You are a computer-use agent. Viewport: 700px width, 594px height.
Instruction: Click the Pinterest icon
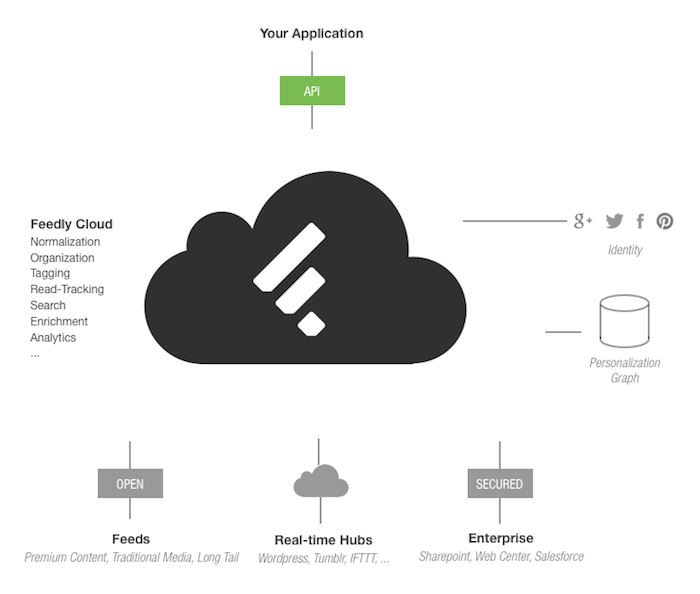click(x=665, y=221)
